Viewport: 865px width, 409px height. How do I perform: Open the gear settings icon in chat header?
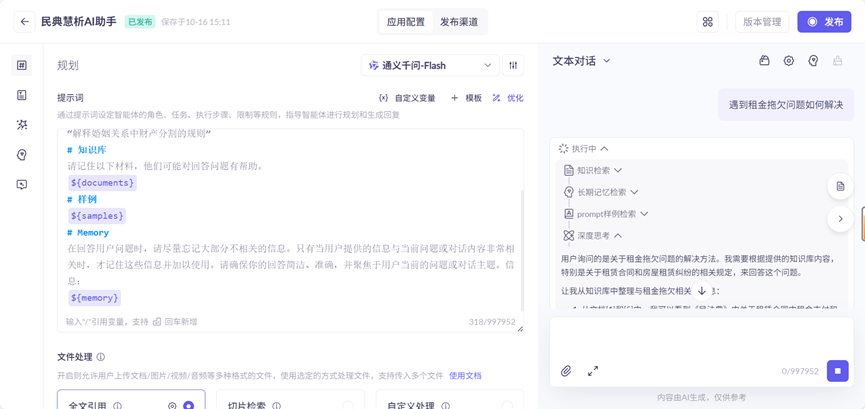(789, 61)
